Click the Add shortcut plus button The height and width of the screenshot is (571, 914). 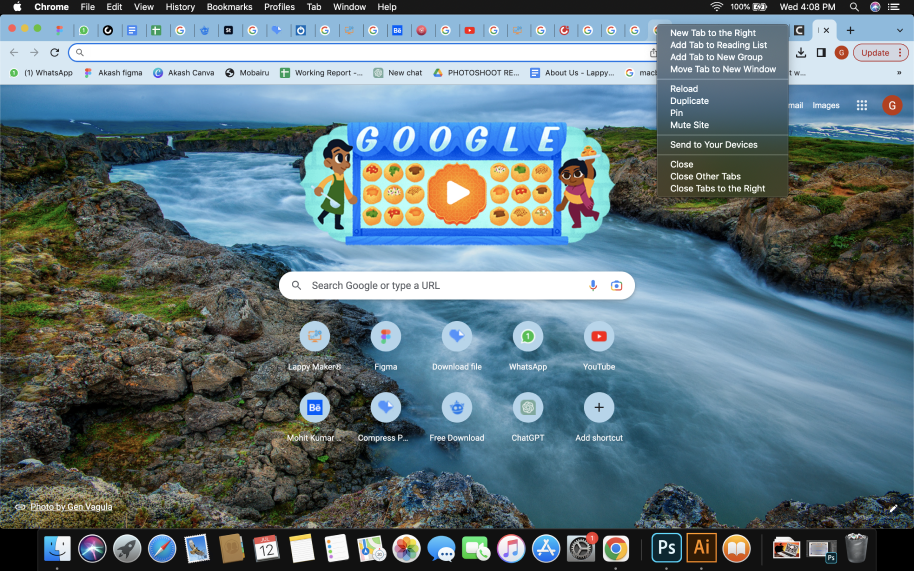(599, 407)
